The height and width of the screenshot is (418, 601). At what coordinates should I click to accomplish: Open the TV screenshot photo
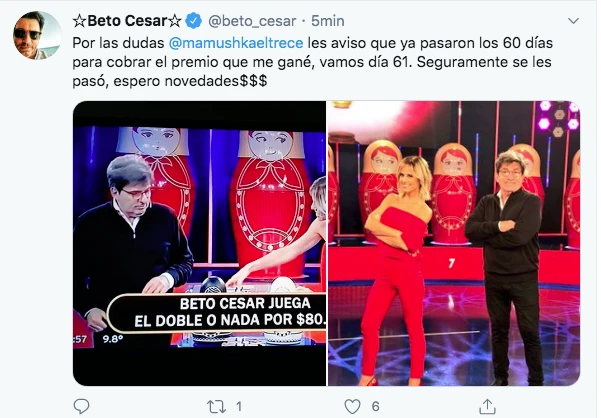[199, 243]
